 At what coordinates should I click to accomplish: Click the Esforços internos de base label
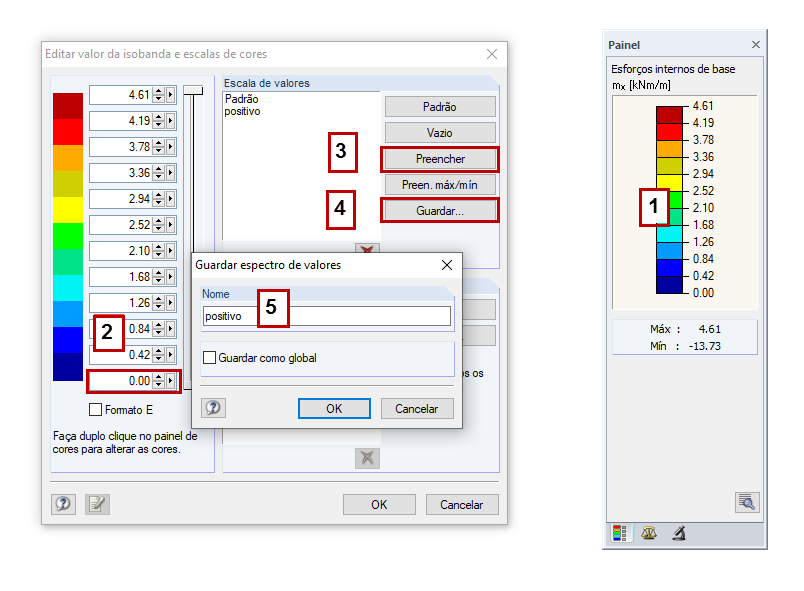coord(673,69)
